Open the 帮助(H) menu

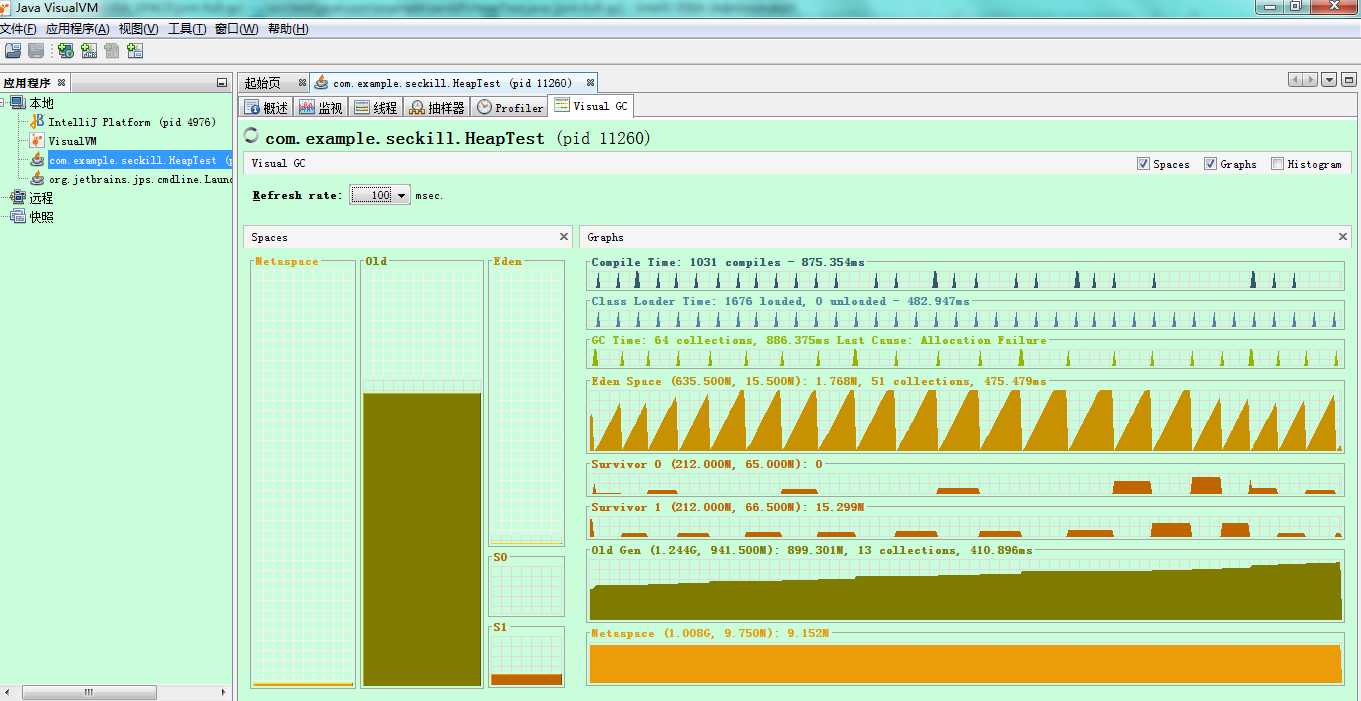coord(288,29)
